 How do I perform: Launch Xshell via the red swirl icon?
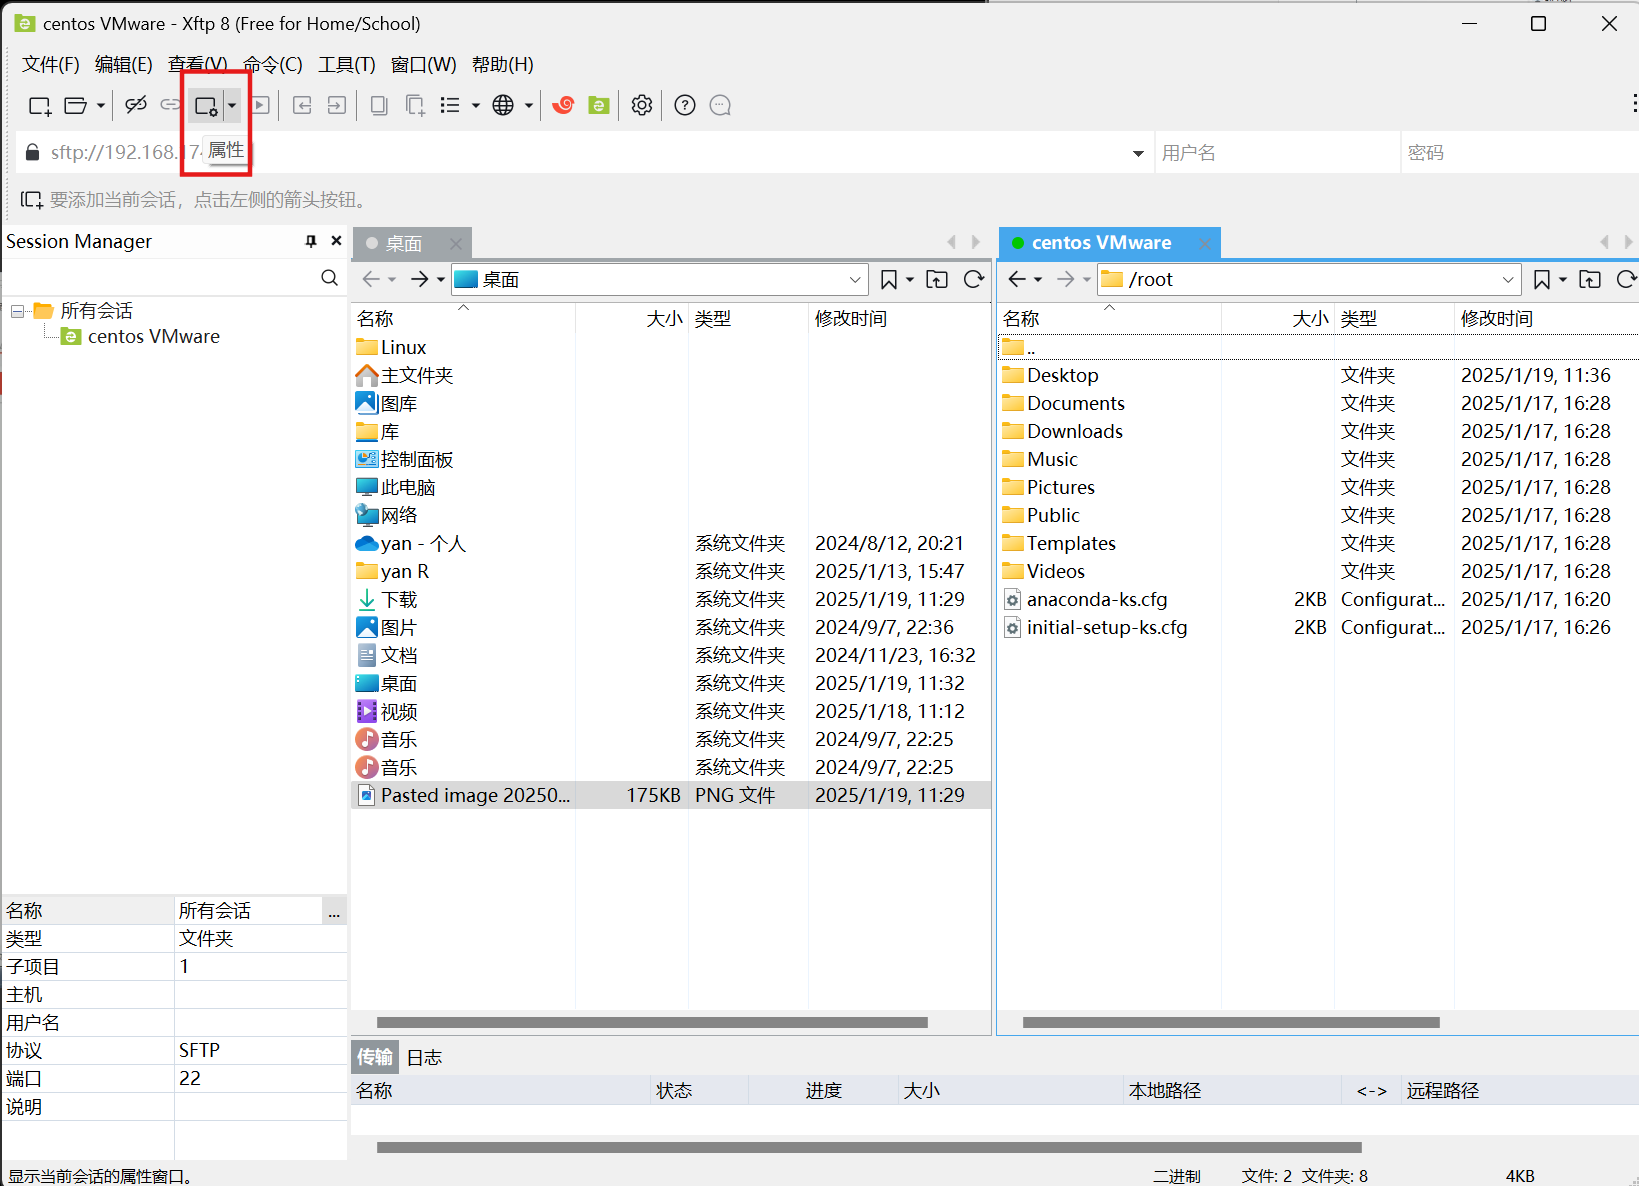click(563, 105)
